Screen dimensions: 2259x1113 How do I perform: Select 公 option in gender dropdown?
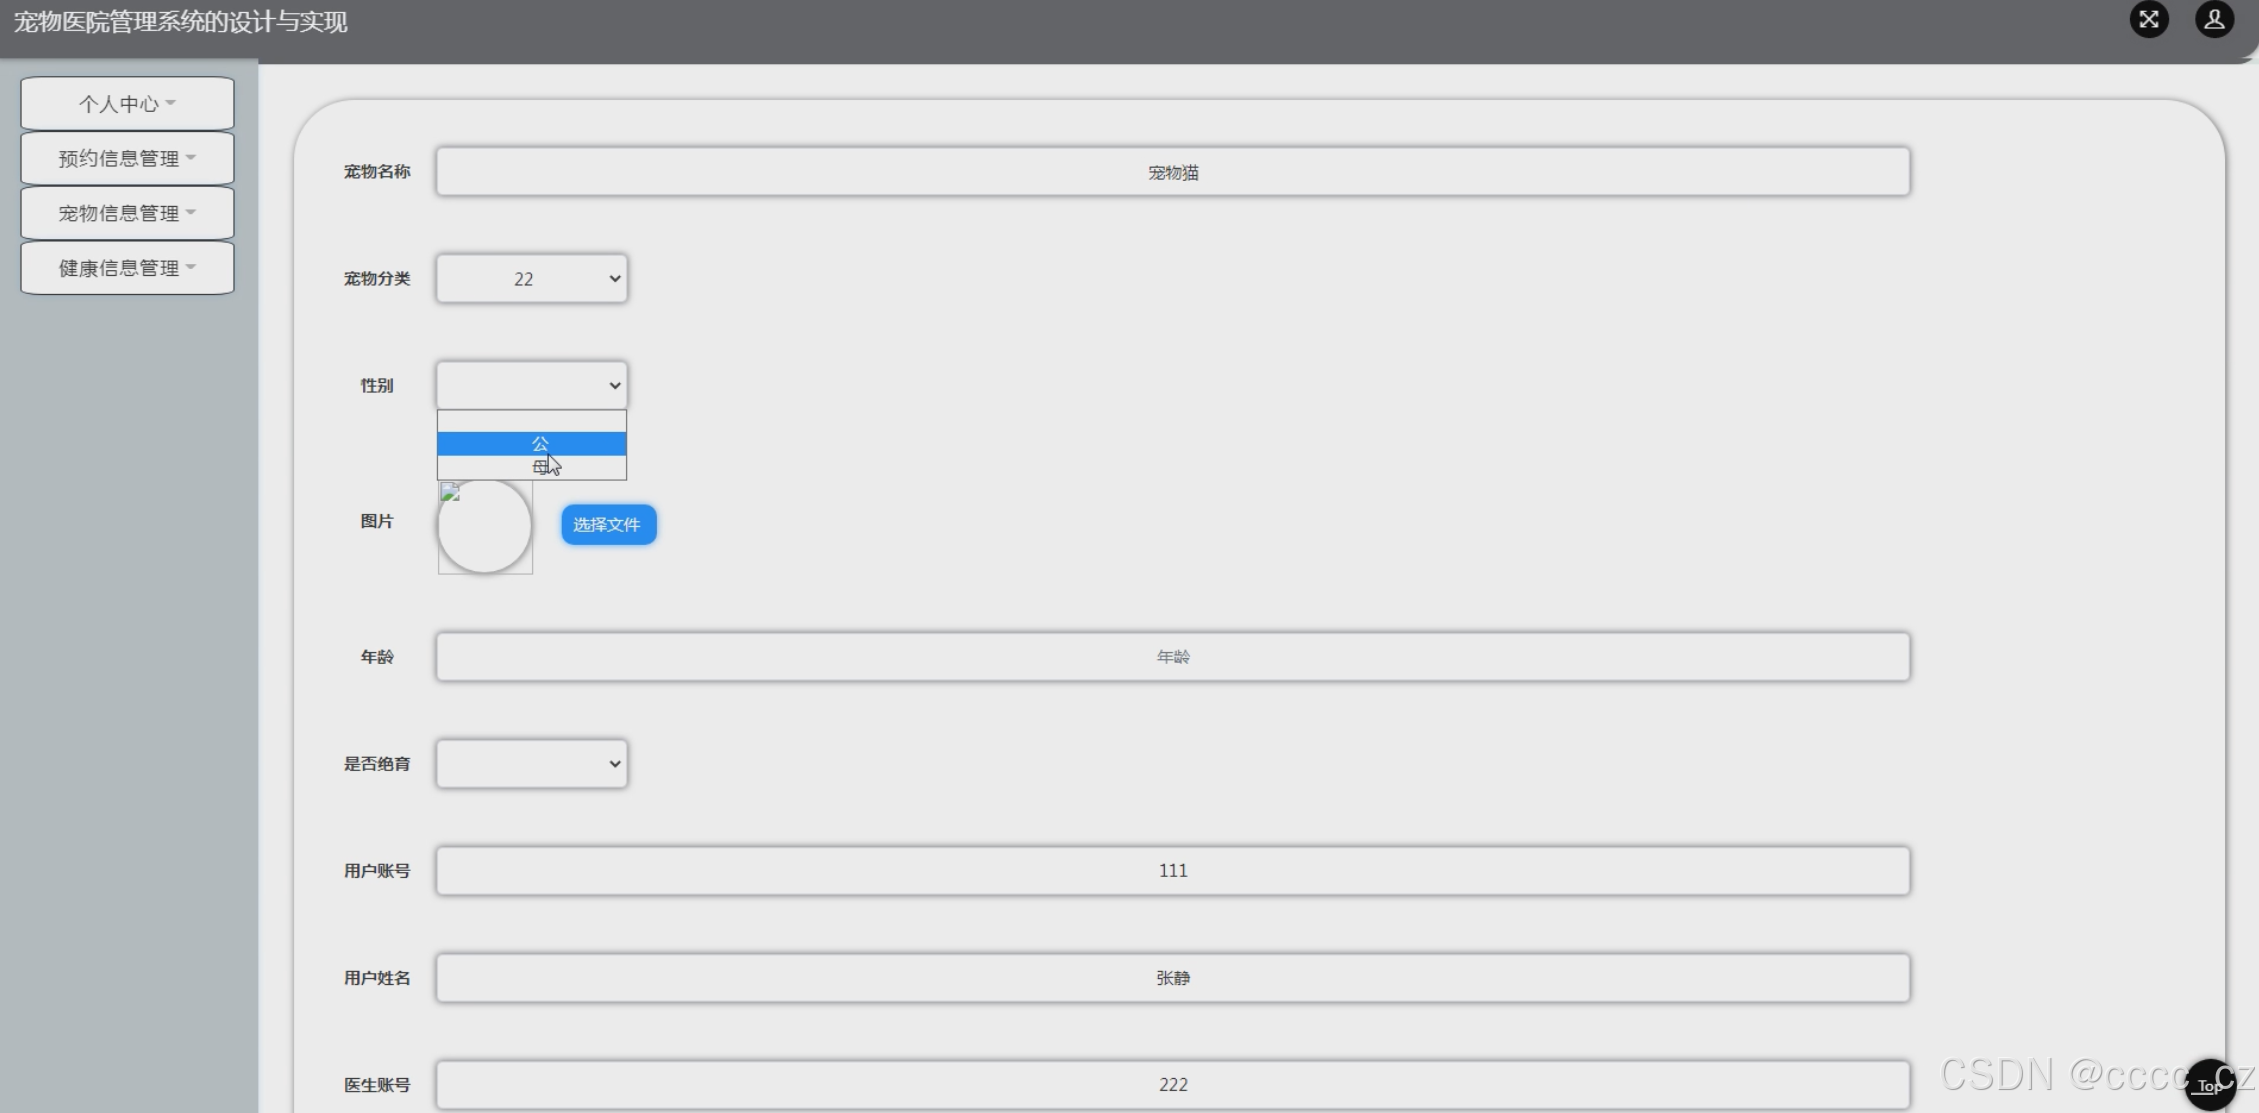[x=532, y=444]
